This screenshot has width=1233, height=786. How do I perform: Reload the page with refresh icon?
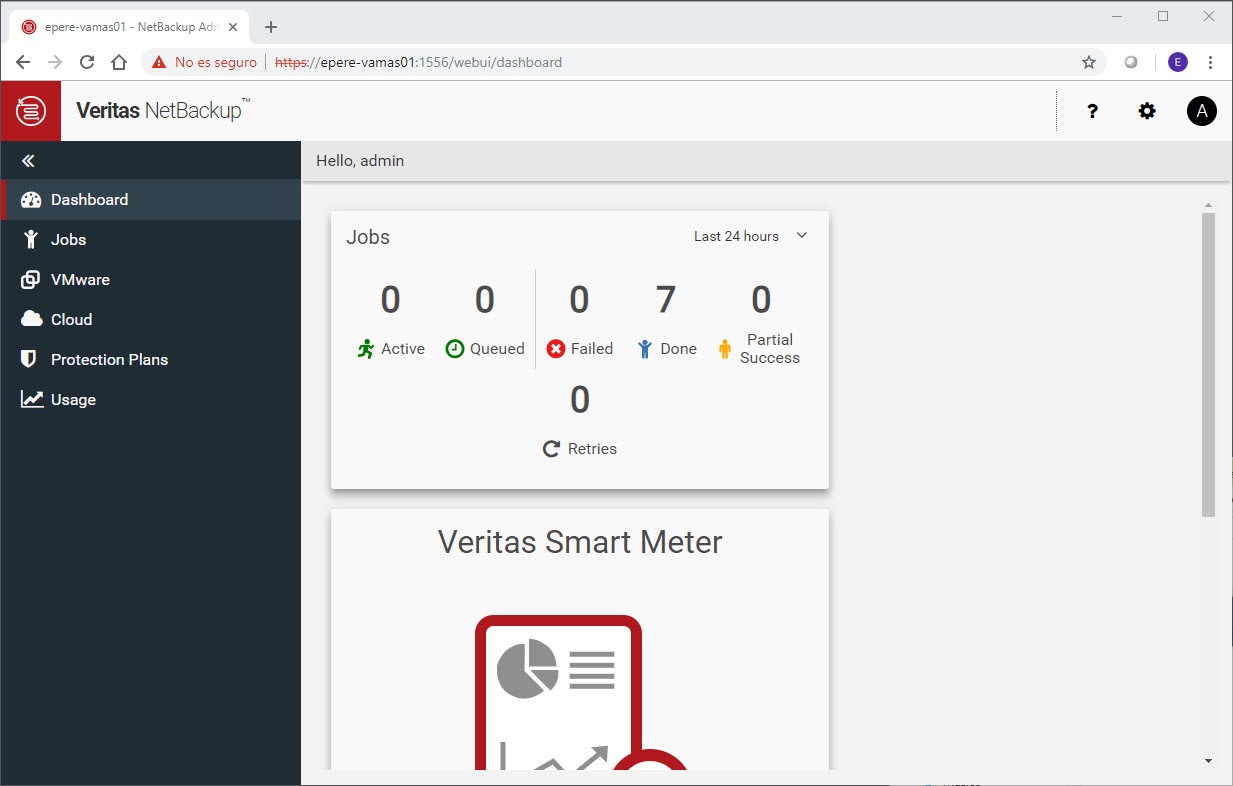coord(87,62)
